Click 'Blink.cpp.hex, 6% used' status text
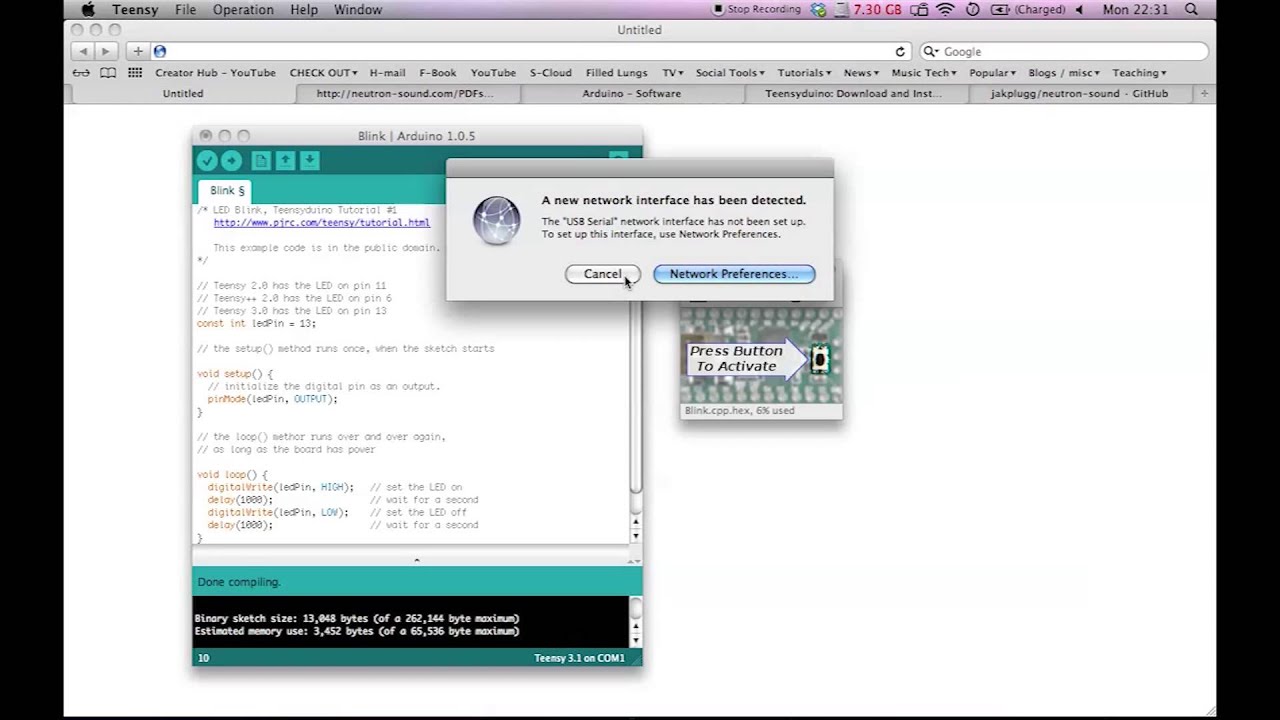Screen dimensions: 1280x720 tap(740, 410)
